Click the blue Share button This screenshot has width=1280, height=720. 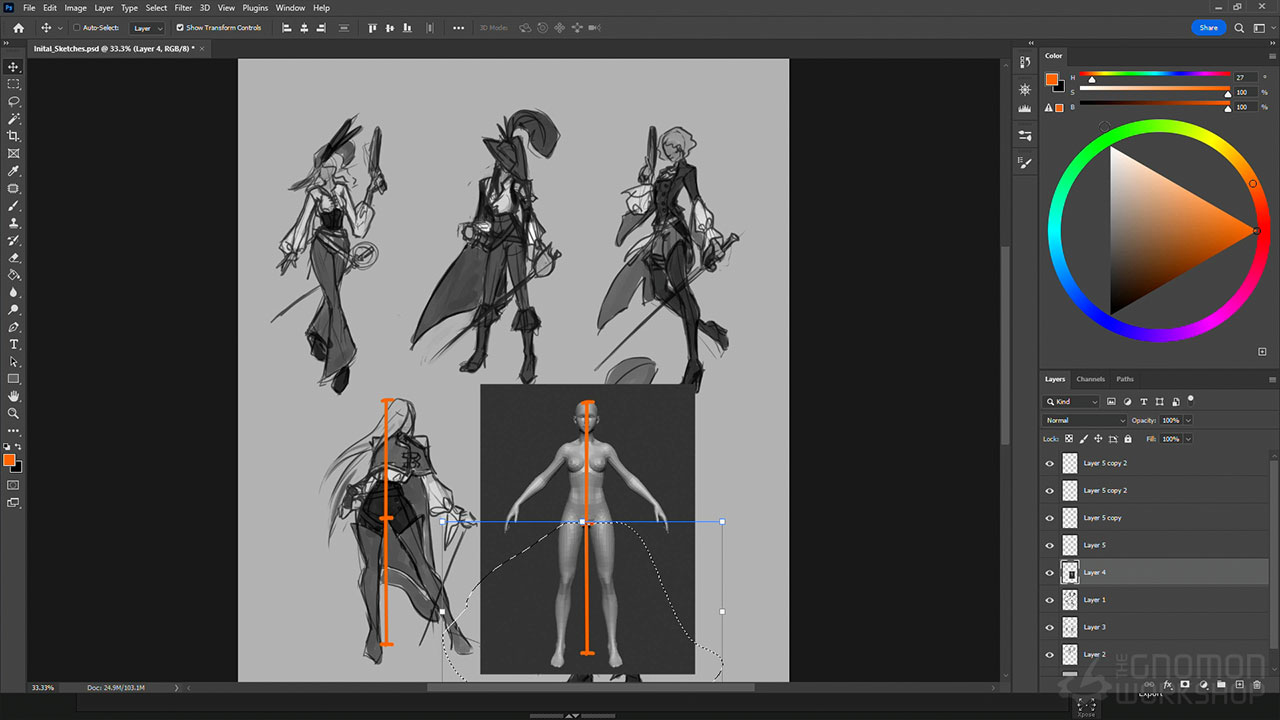[1208, 28]
